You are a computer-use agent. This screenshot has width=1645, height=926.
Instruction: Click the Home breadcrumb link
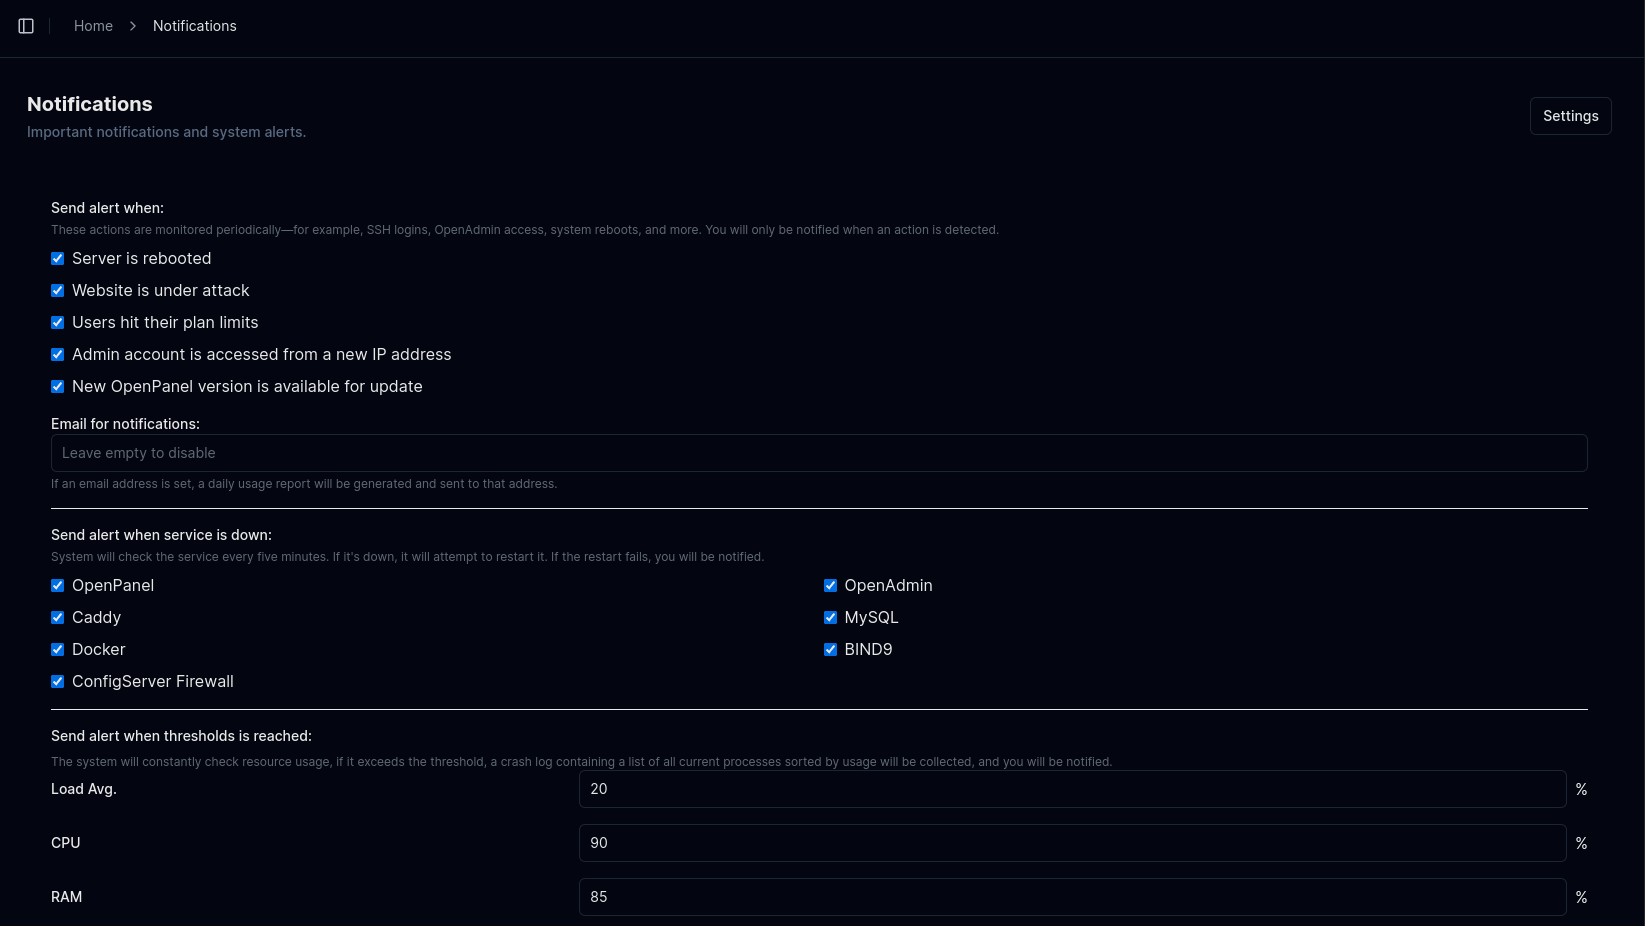(x=93, y=26)
